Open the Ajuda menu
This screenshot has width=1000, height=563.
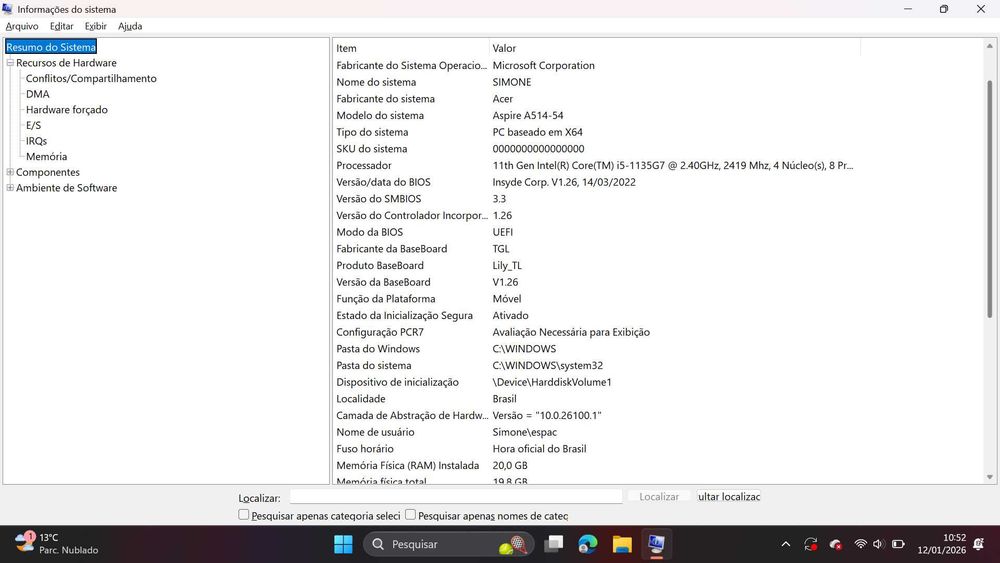click(130, 26)
